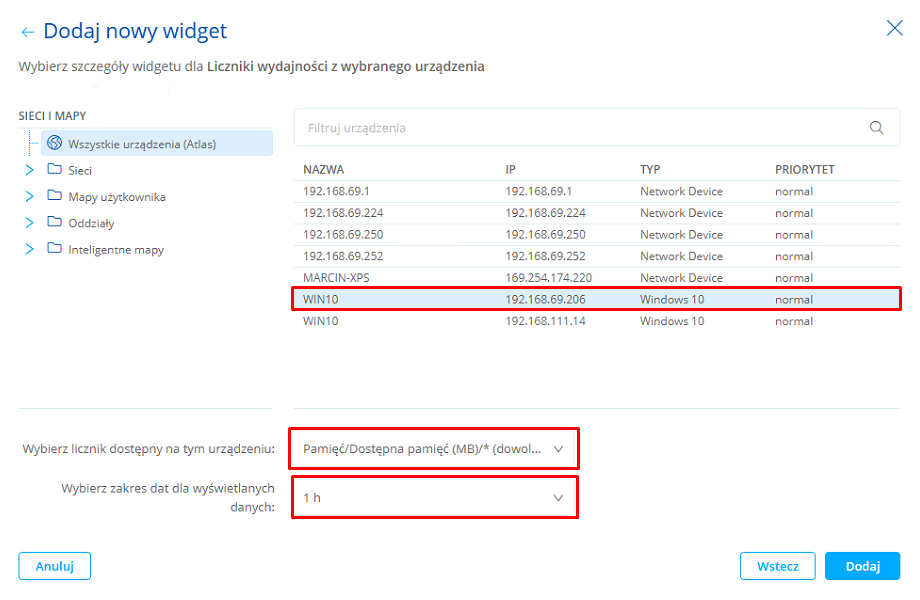
Task: Click the Inteligentne mapy folder icon
Action: pos(54,249)
